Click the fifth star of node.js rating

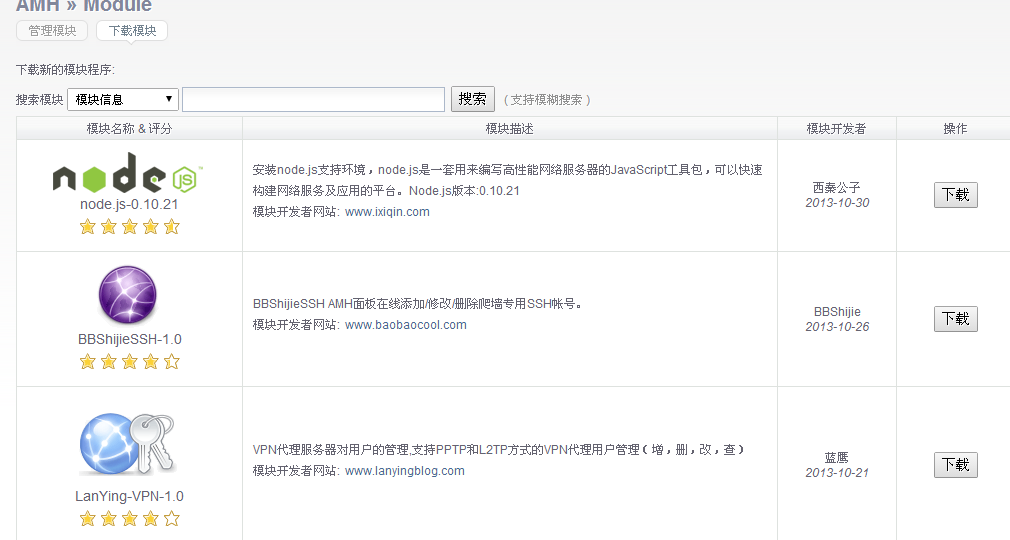tap(172, 227)
